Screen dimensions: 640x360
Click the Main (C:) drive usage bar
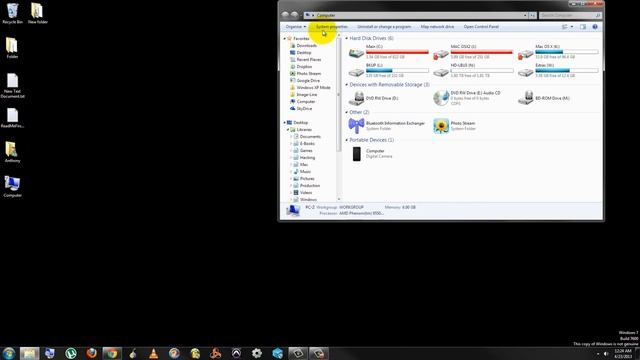(x=397, y=52)
